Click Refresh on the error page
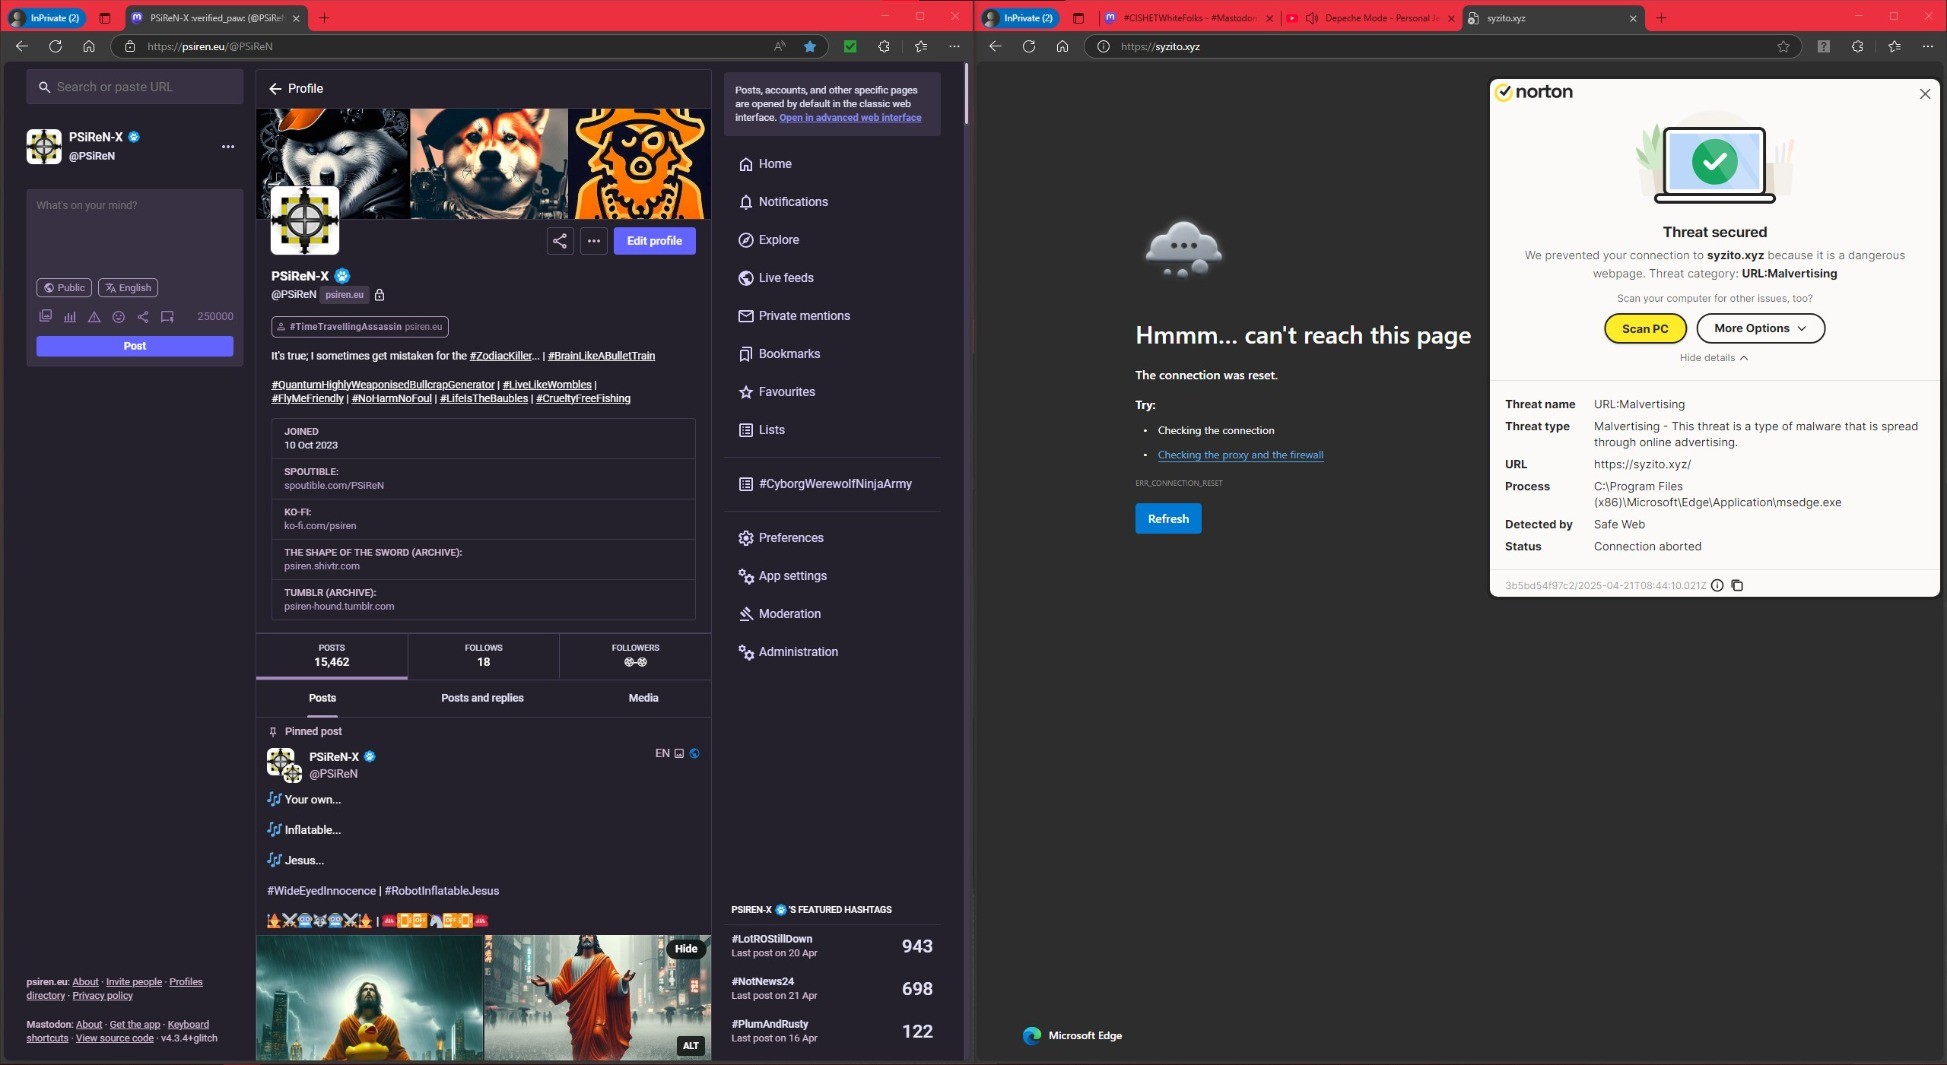Screen dimensions: 1947x1065 point(1168,519)
